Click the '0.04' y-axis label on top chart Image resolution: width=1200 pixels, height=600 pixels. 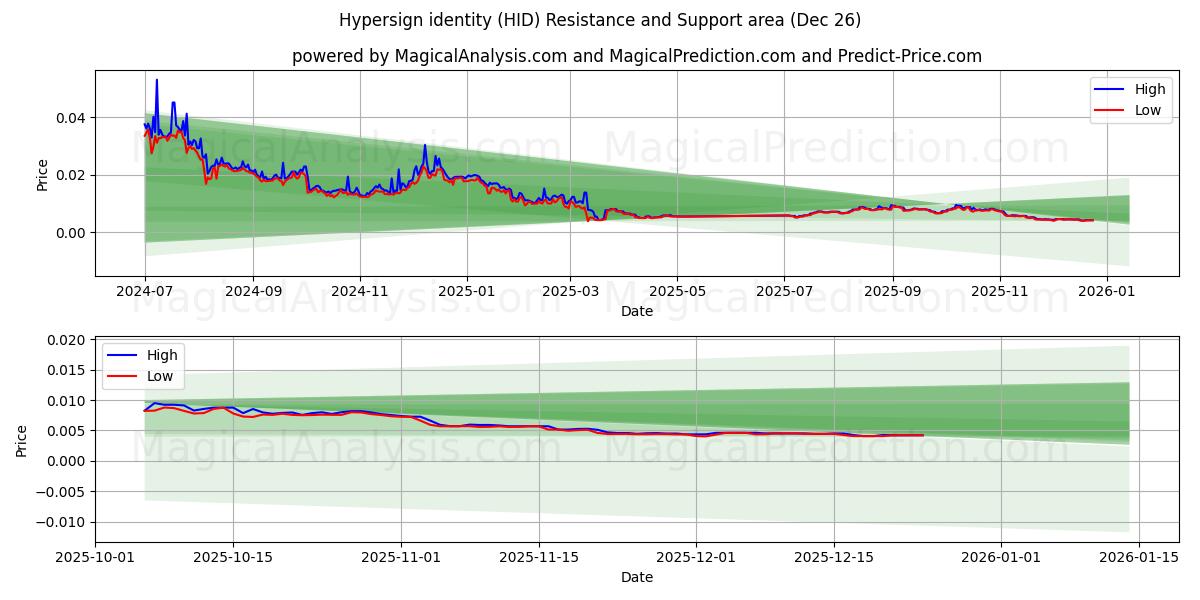71,118
